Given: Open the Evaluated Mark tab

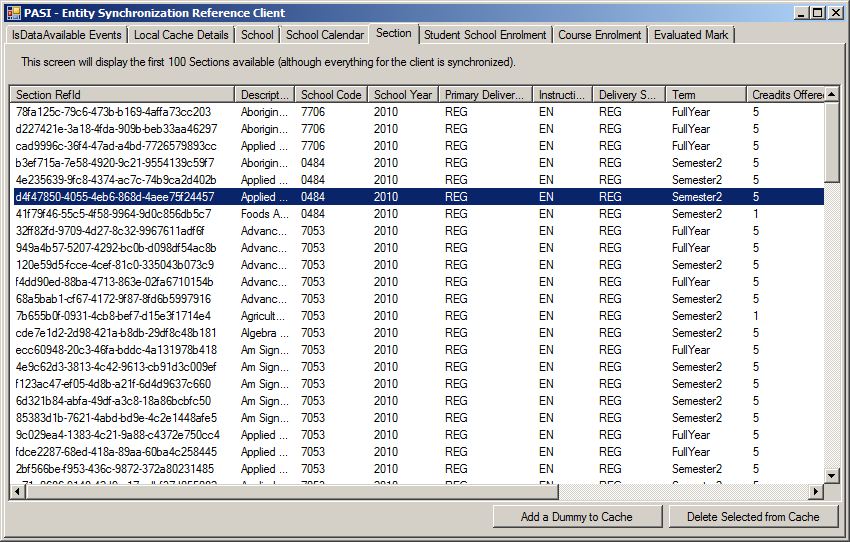Looking at the screenshot, I should (691, 35).
